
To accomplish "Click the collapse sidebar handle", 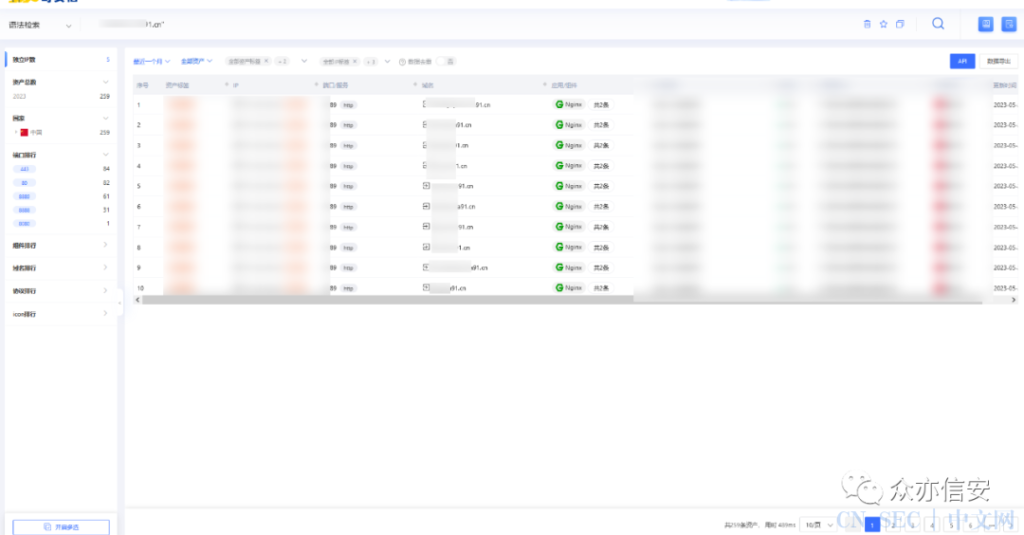I will (120, 302).
